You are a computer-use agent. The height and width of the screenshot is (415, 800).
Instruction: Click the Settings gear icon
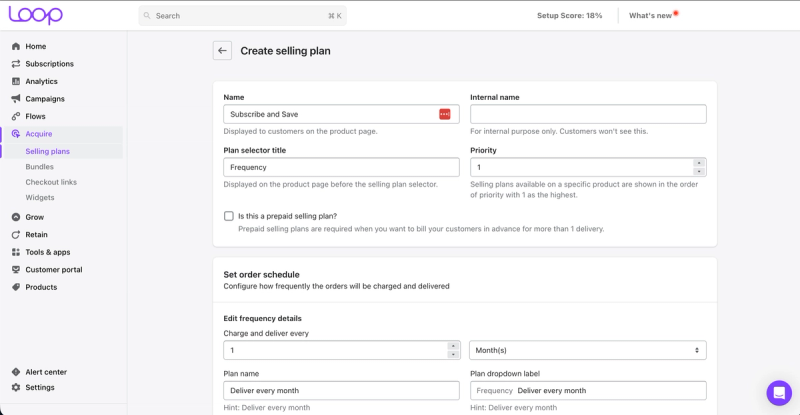coord(16,387)
